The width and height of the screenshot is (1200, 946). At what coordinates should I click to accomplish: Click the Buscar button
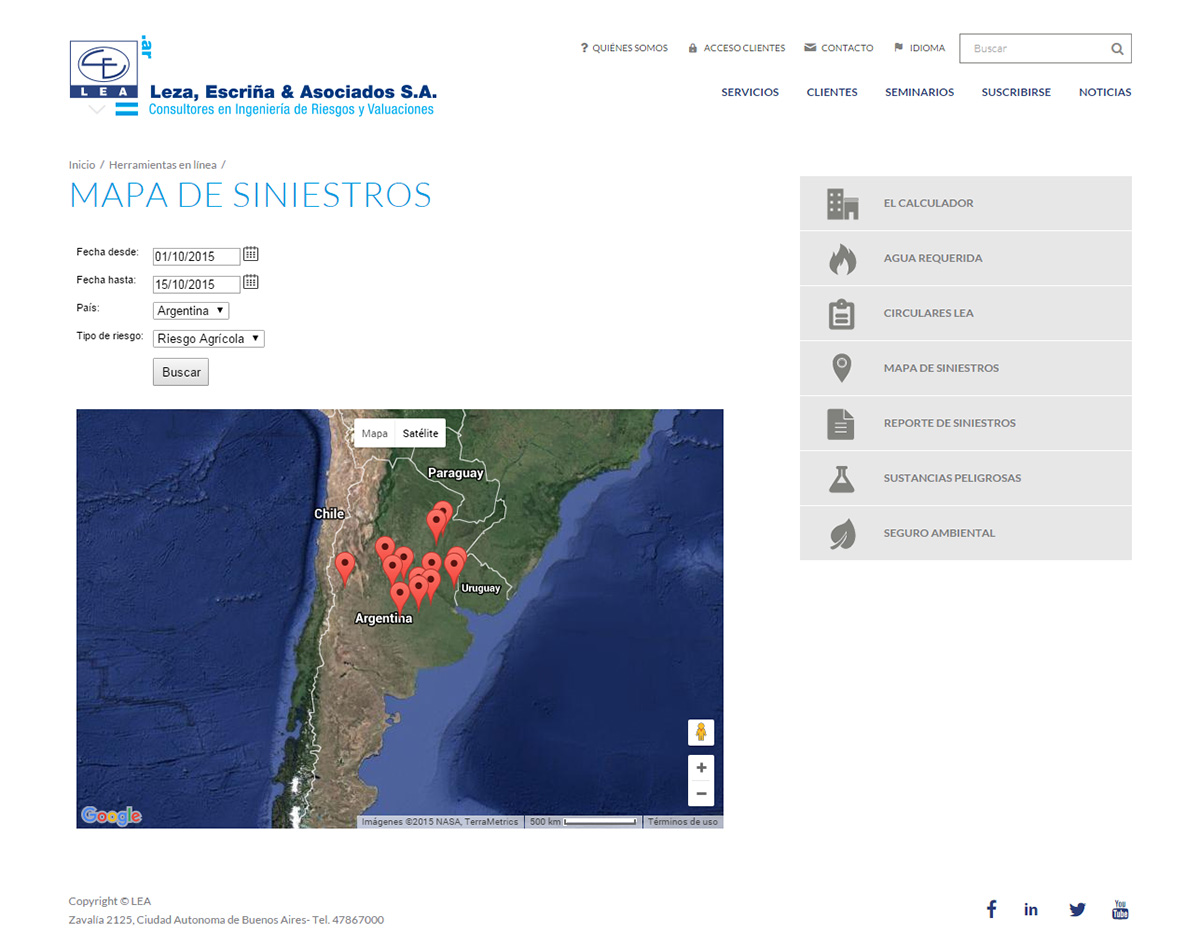181,372
